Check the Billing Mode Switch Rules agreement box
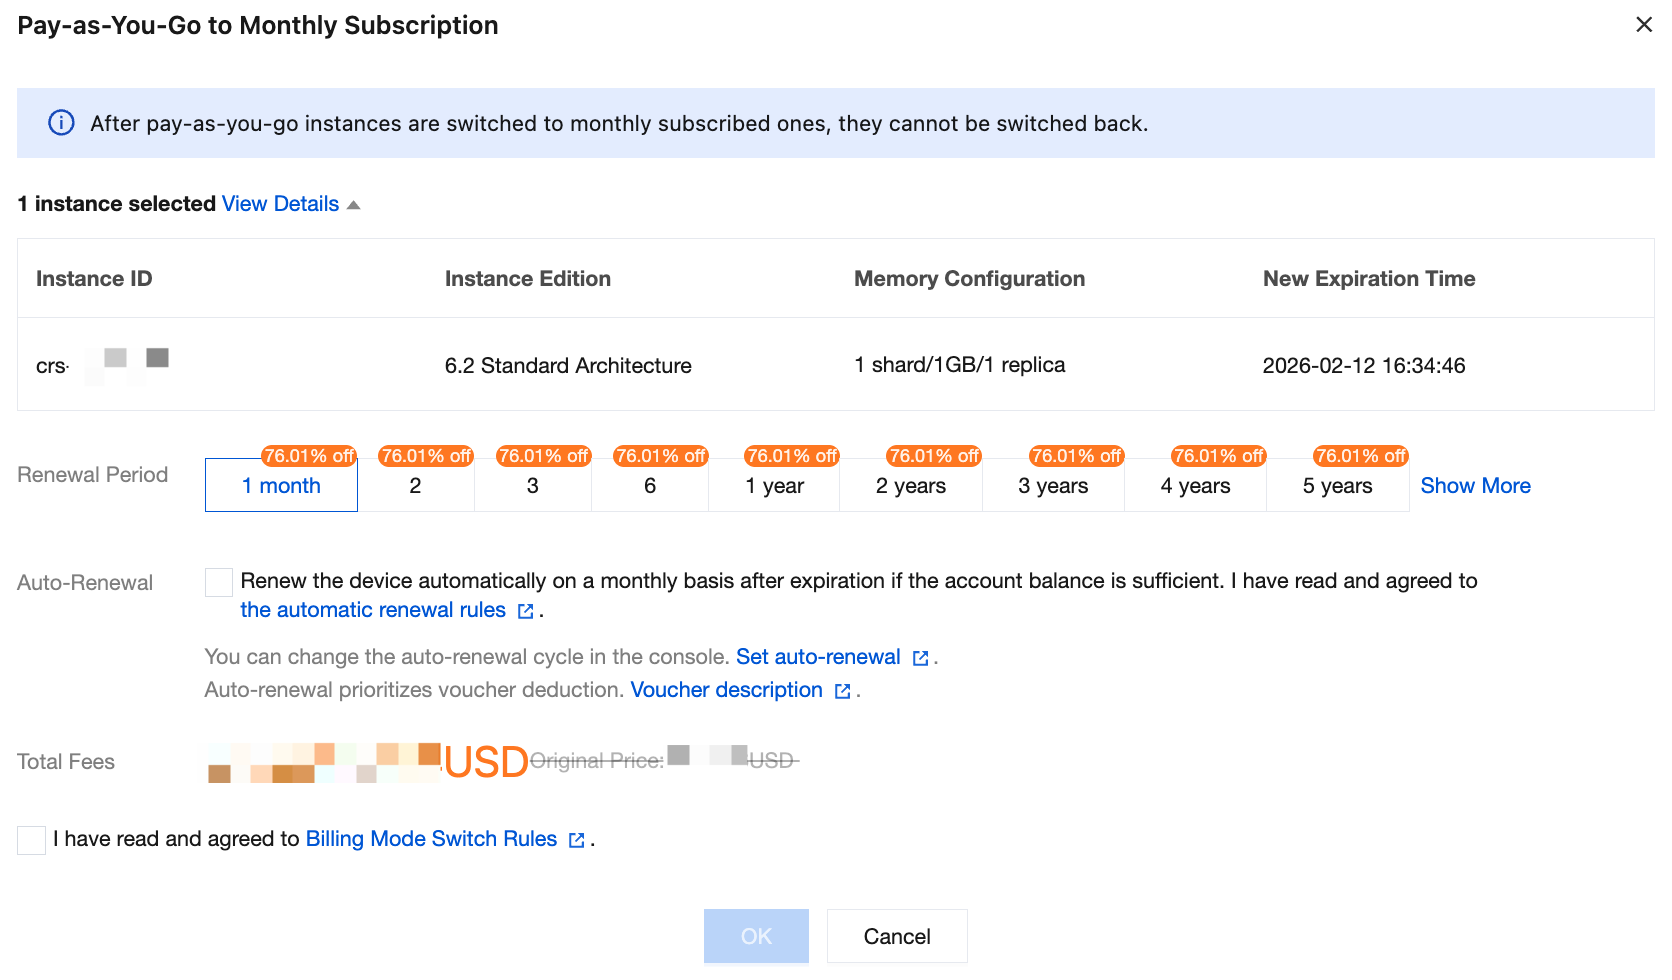Viewport: 1672px width, 980px height. point(31,840)
